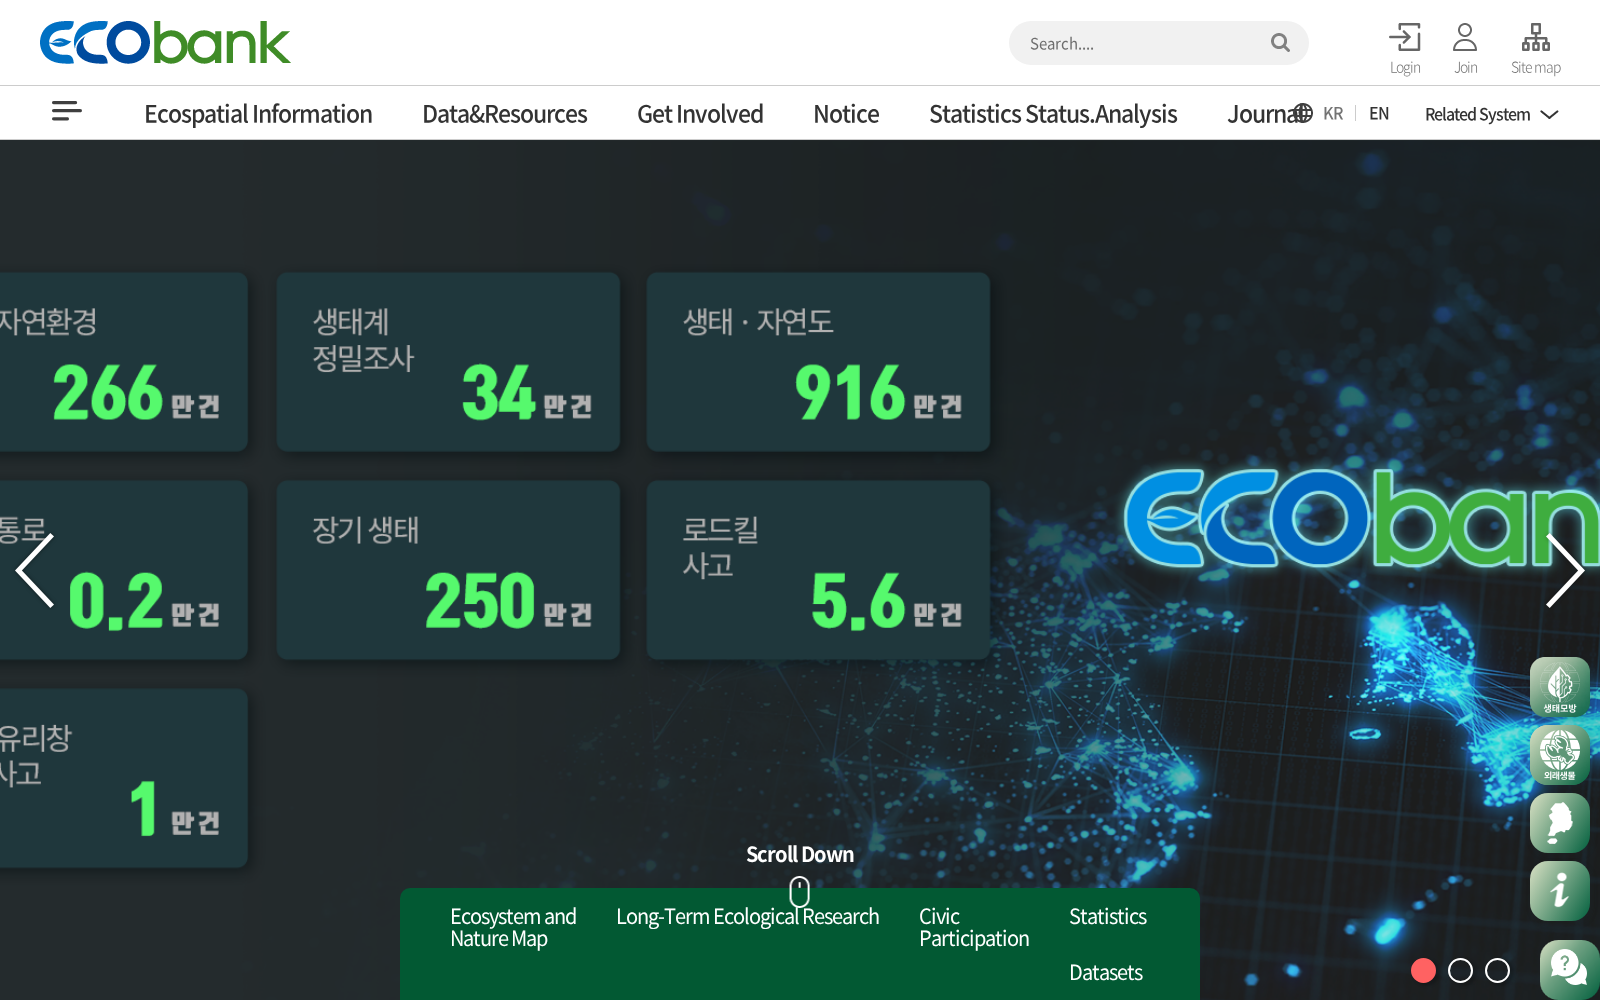
Task: Open Notice menu
Action: [x=846, y=114]
